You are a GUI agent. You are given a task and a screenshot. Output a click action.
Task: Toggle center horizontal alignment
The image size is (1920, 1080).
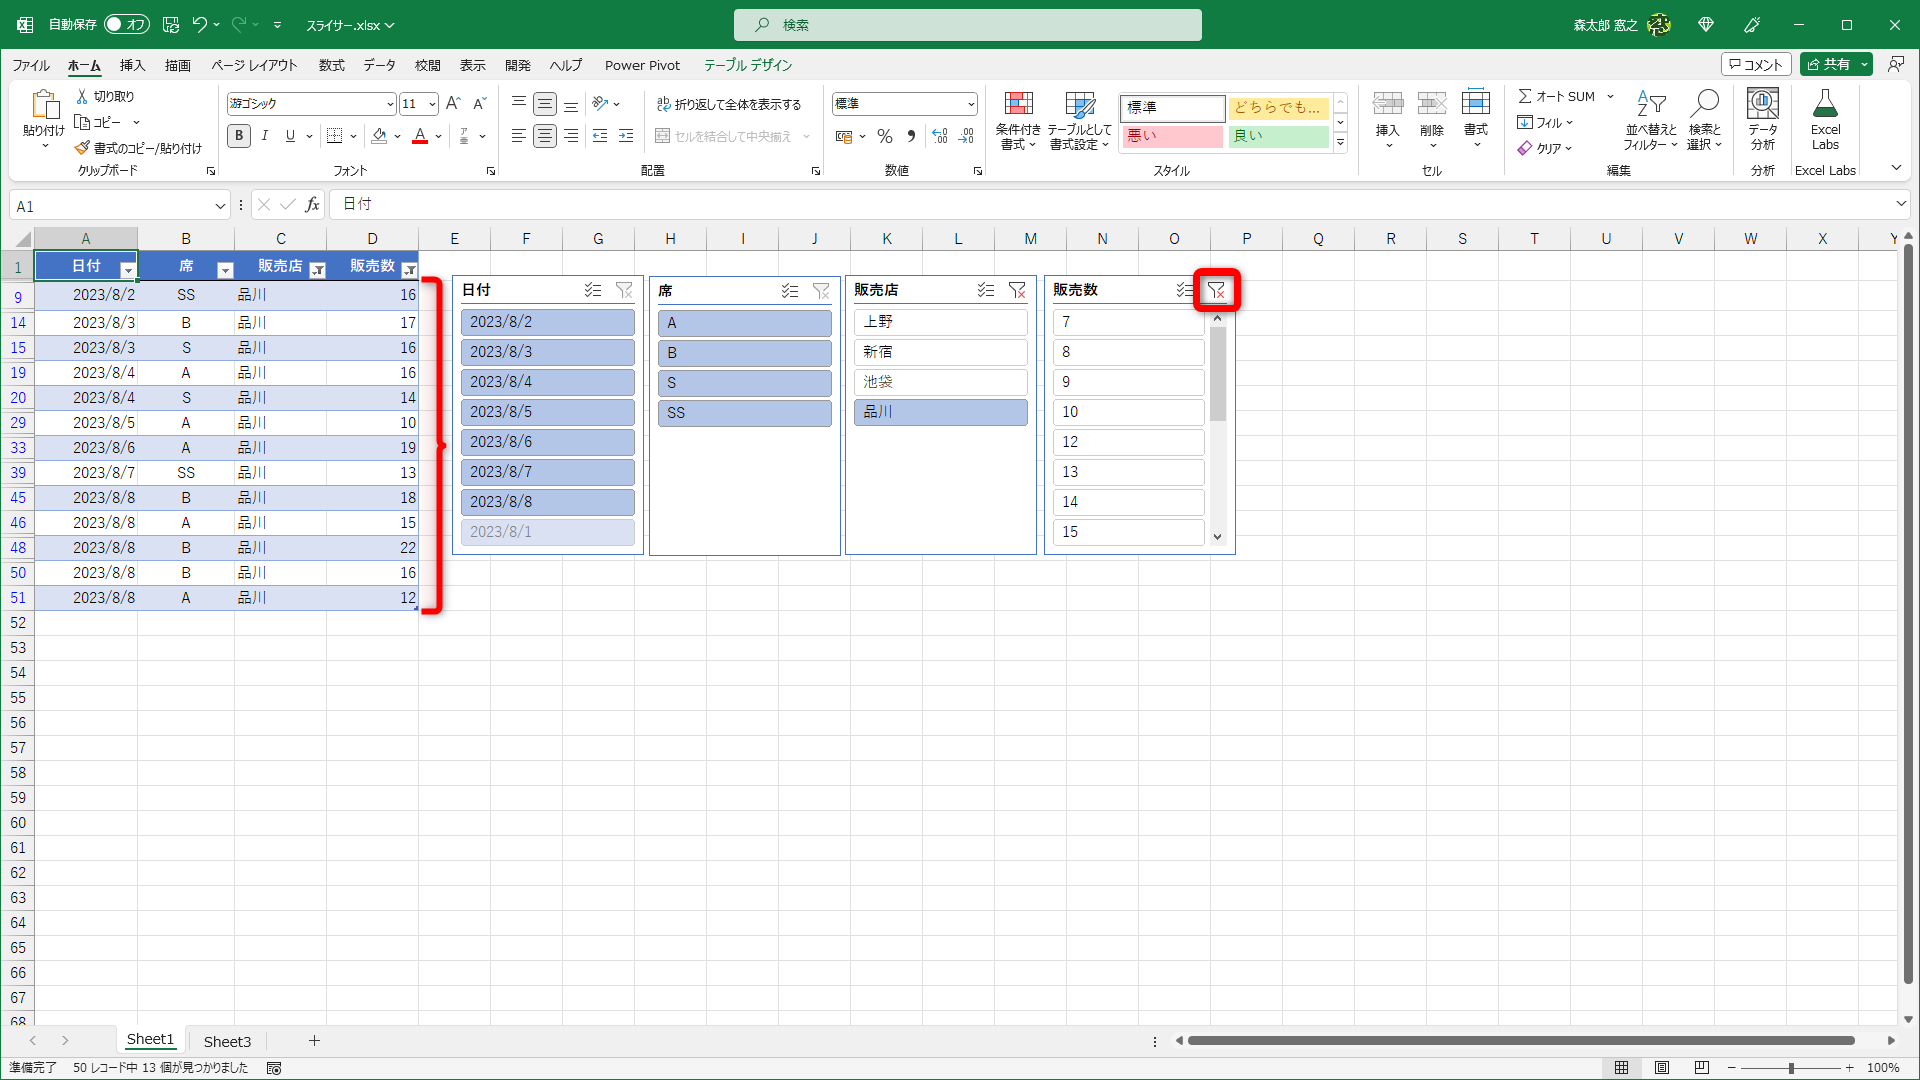point(544,136)
